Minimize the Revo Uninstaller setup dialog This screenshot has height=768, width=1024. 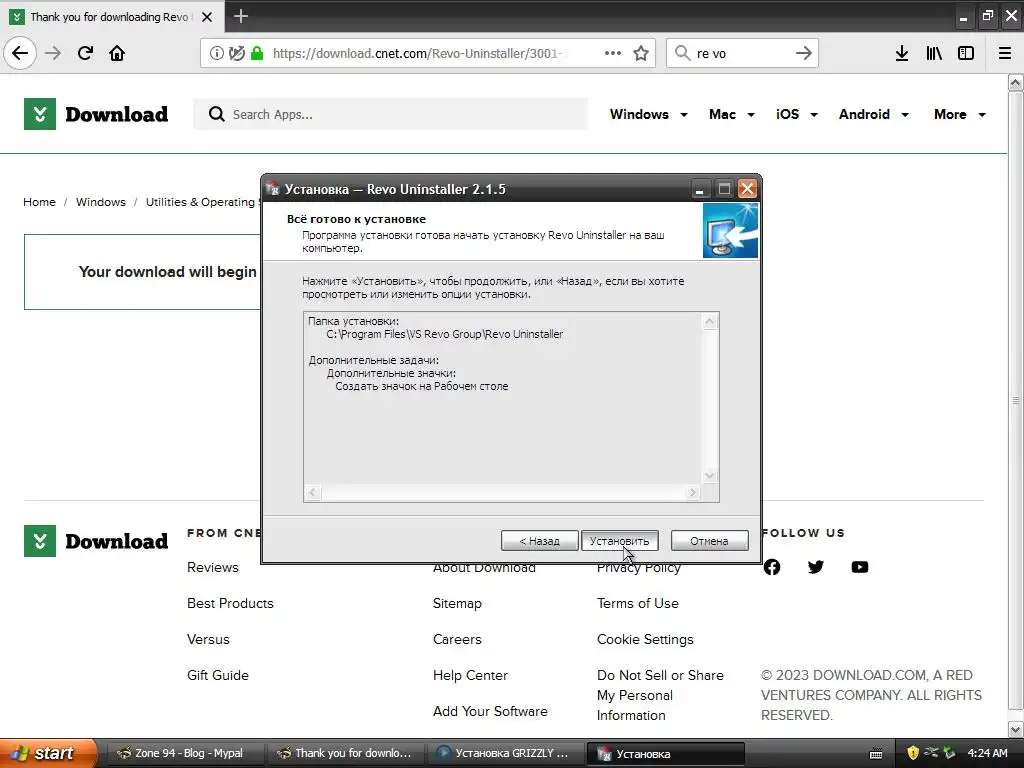pos(699,189)
